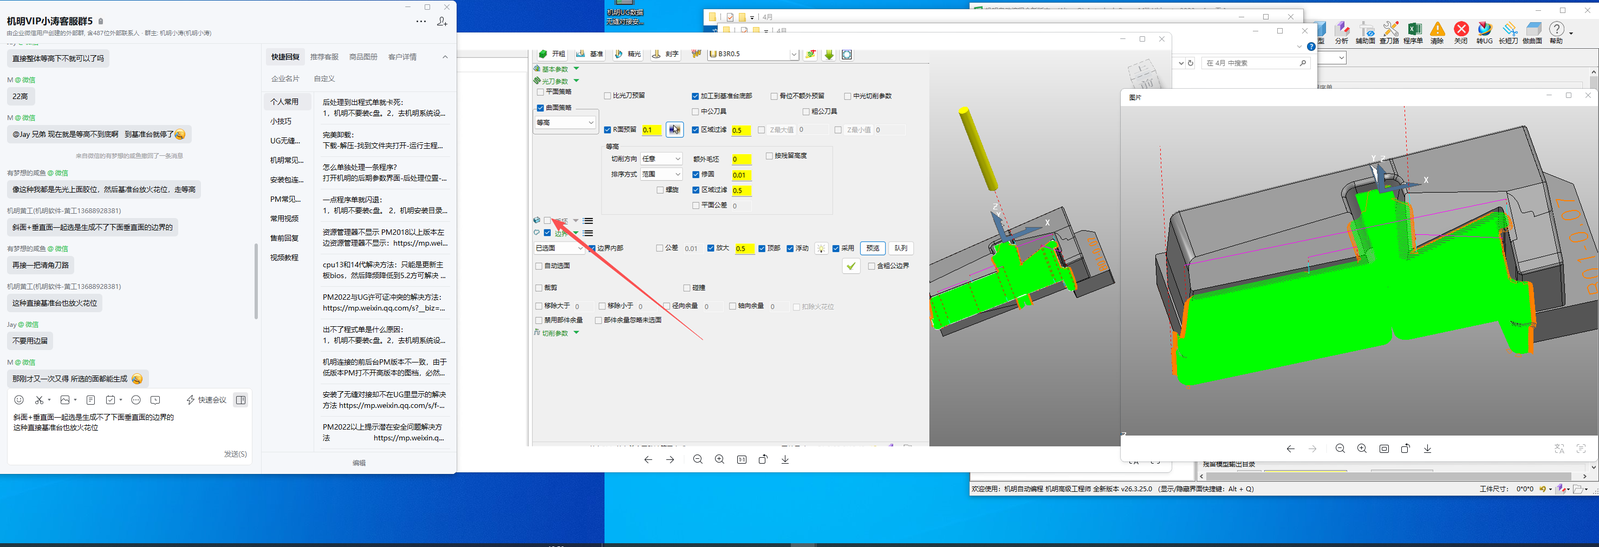Click the 转UG toolbar icon
This screenshot has width=1599, height=547.
1485,33
